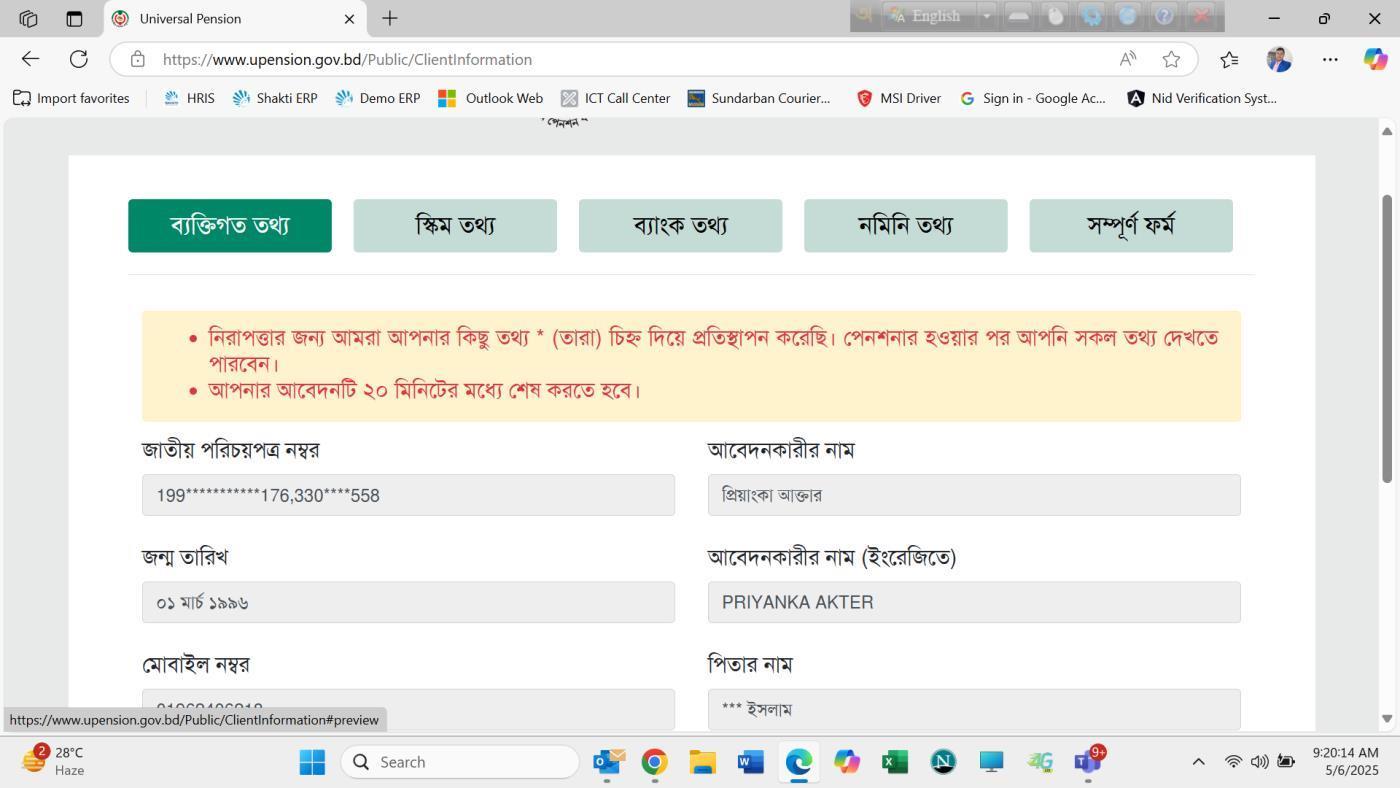Click the gear settings icon in Avro bar
The image size is (1400, 788).
1091,16
